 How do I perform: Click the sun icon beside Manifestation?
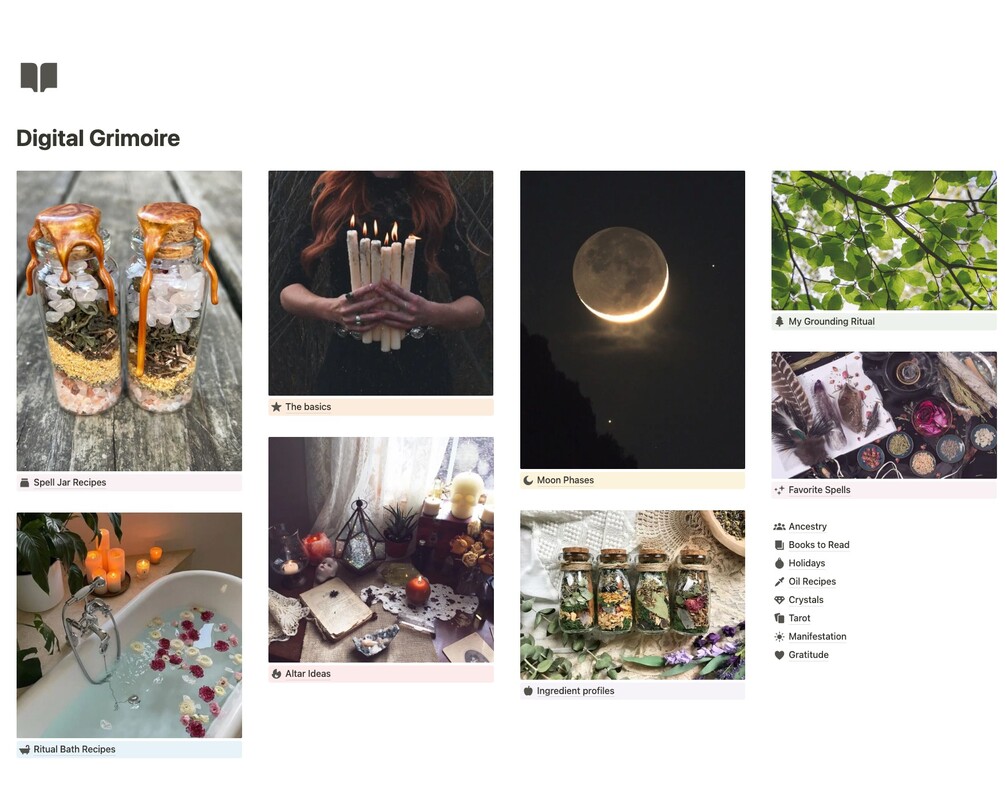click(x=779, y=637)
